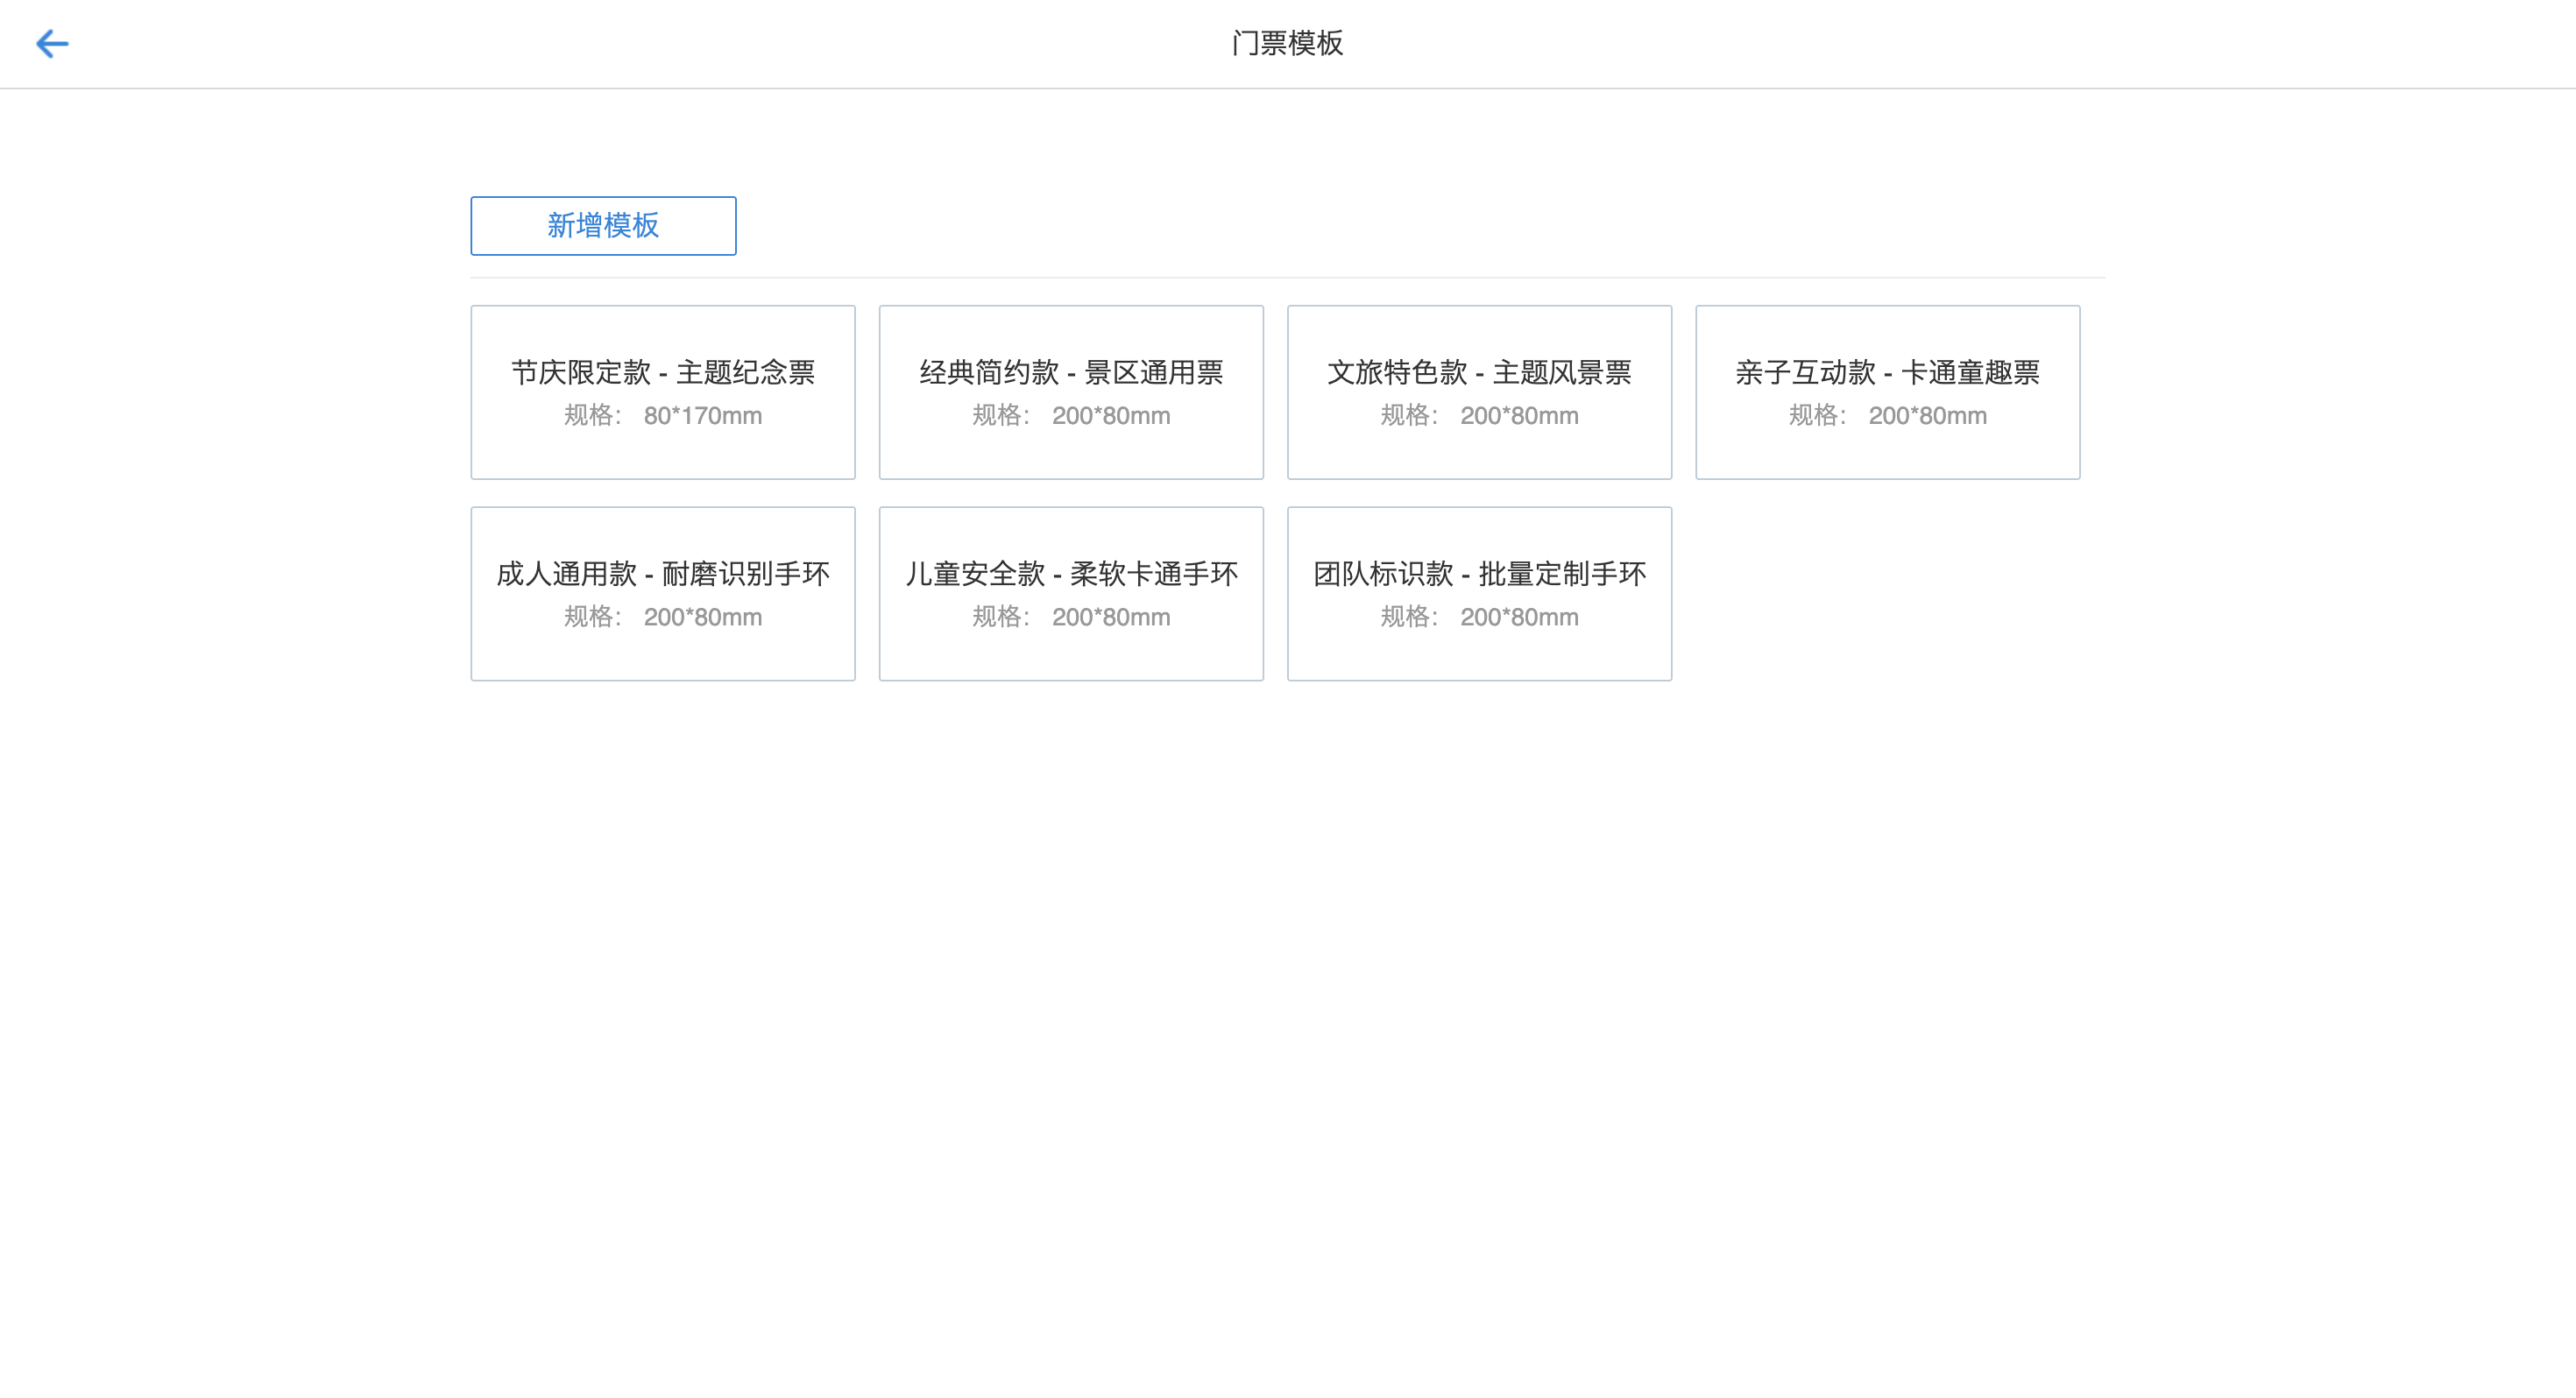Viewport: 2576px width, 1398px height.
Task: Click the 200*80mm text on 儿童安全款
Action: point(1110,617)
